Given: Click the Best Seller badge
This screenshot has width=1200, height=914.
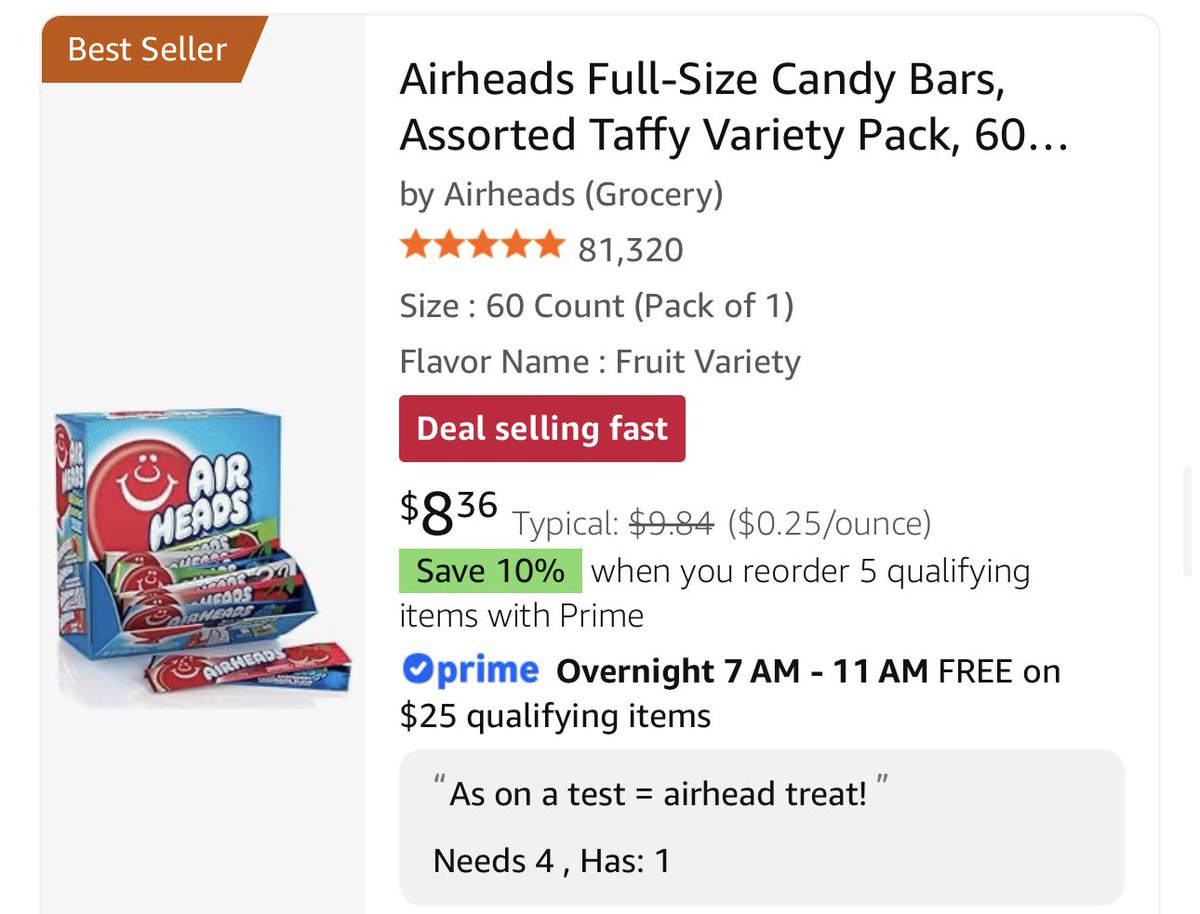Looking at the screenshot, I should point(148,49).
